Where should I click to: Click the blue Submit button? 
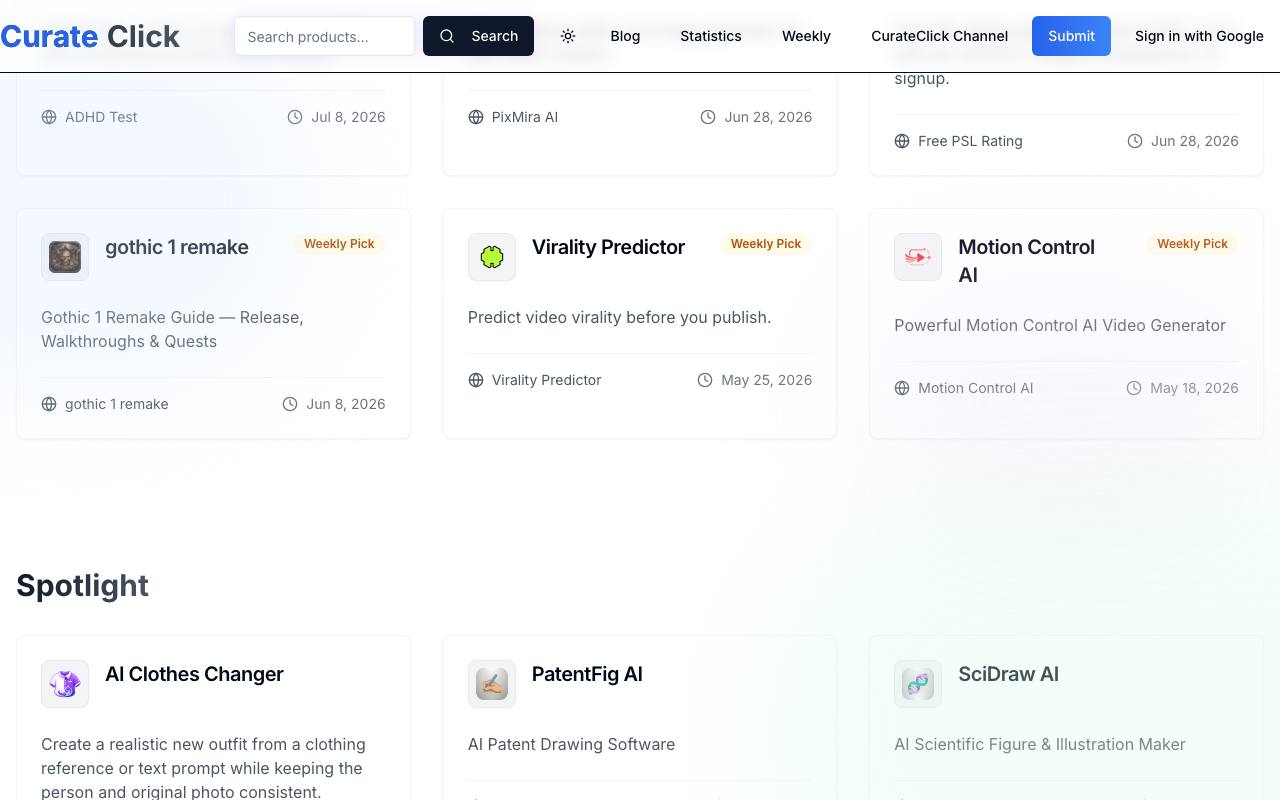pyautogui.click(x=1071, y=36)
